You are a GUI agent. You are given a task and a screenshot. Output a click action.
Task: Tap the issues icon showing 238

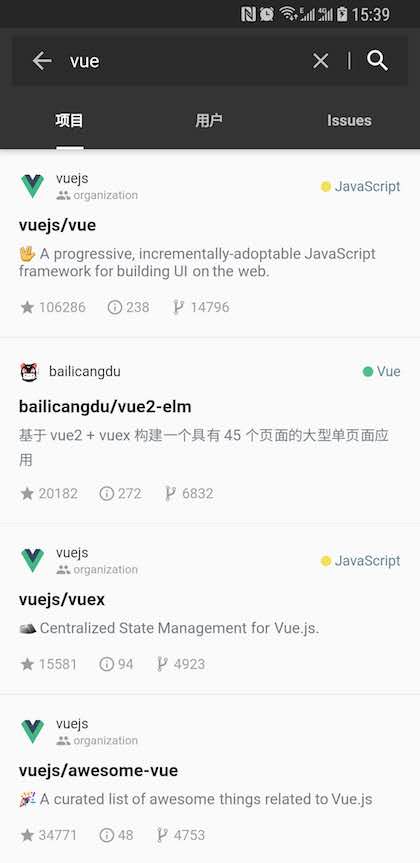(114, 307)
